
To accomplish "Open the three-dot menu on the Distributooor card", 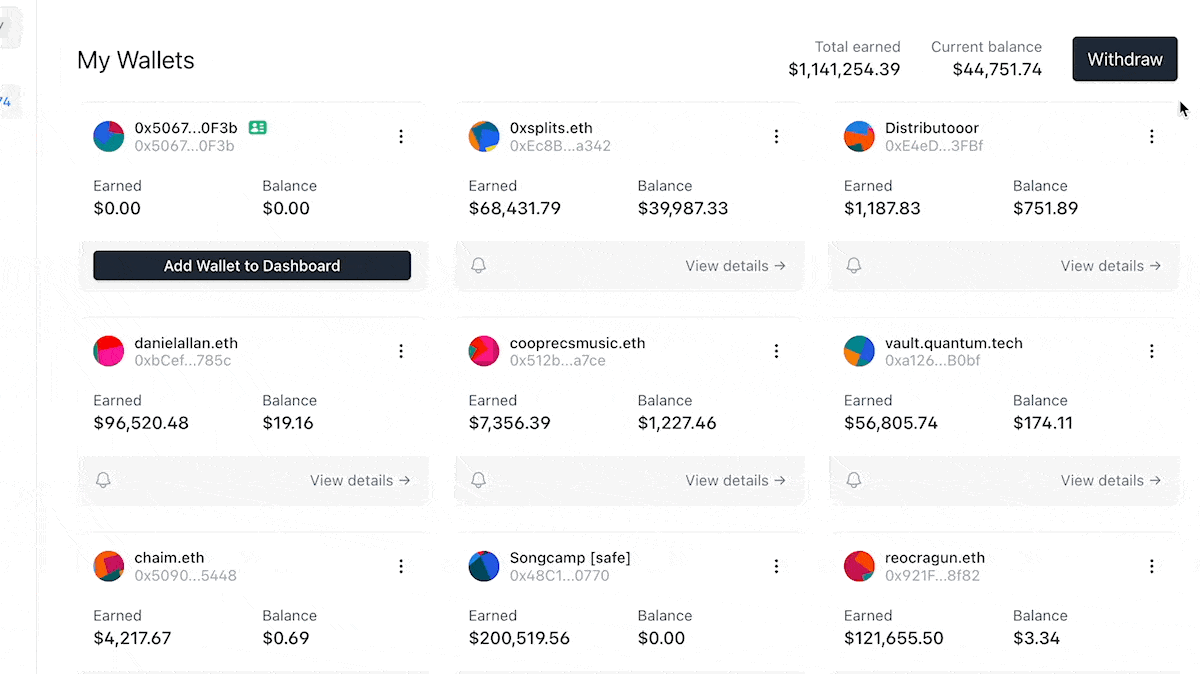I will 1152,136.
